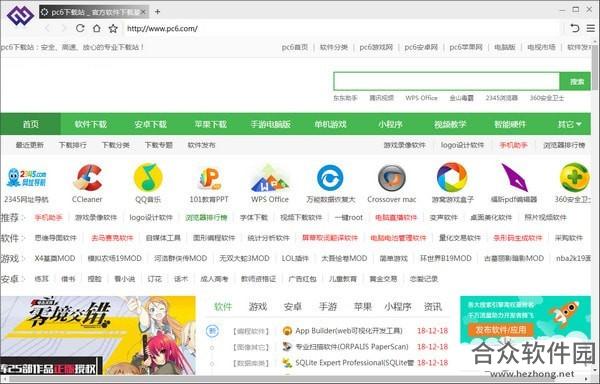Click the undo arrow icon in toolbar

(x=574, y=28)
